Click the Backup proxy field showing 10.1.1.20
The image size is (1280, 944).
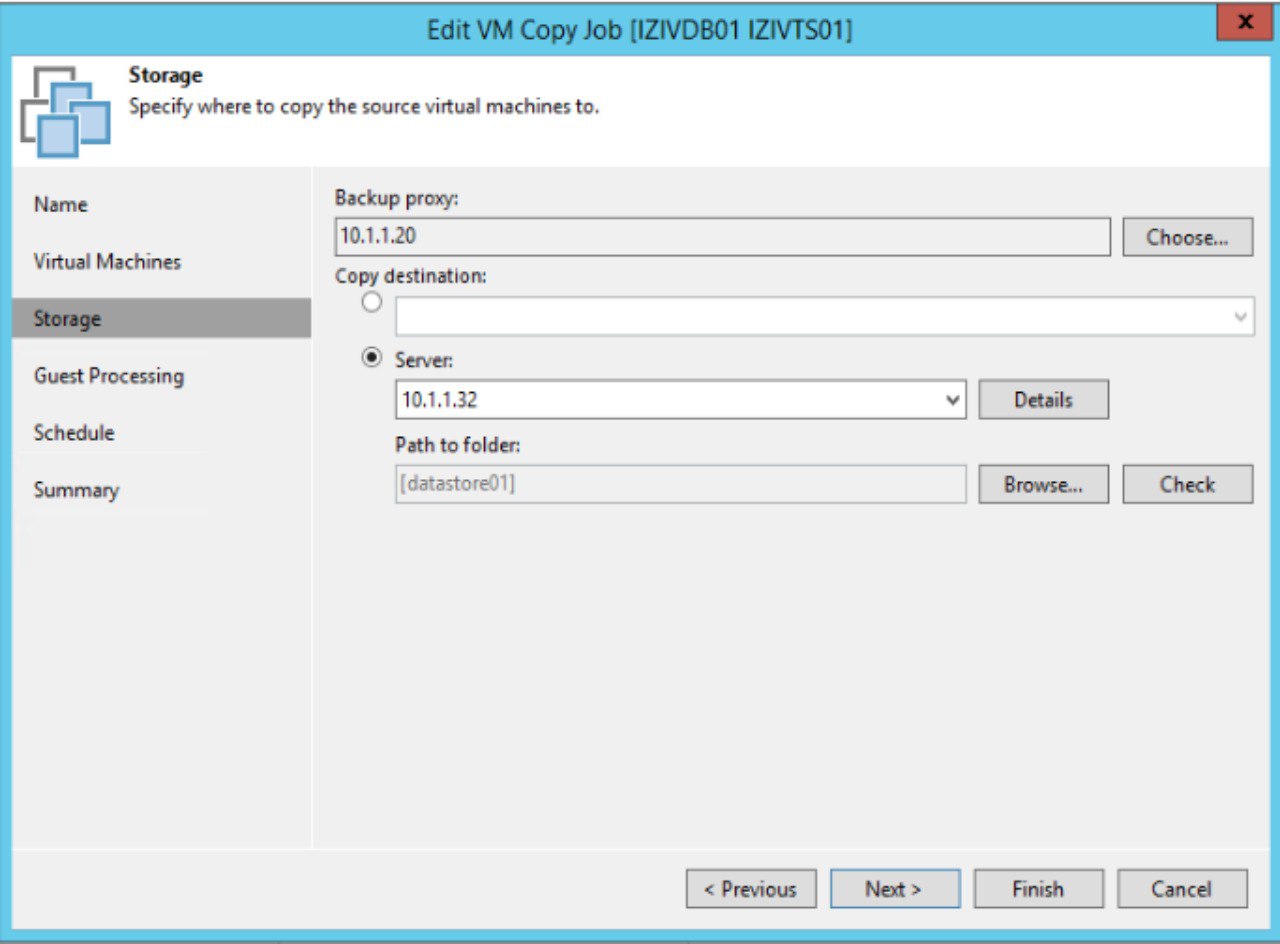click(723, 238)
